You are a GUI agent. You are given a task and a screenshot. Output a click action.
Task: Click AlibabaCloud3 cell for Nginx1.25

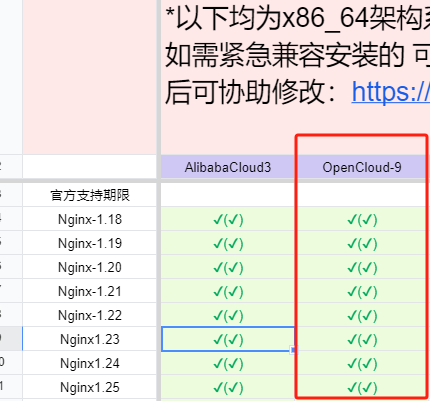click(228, 387)
